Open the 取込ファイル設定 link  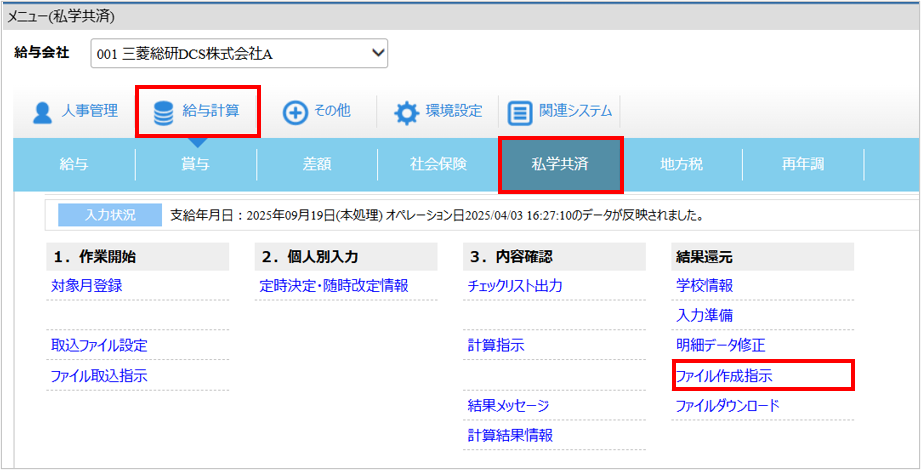(99, 345)
